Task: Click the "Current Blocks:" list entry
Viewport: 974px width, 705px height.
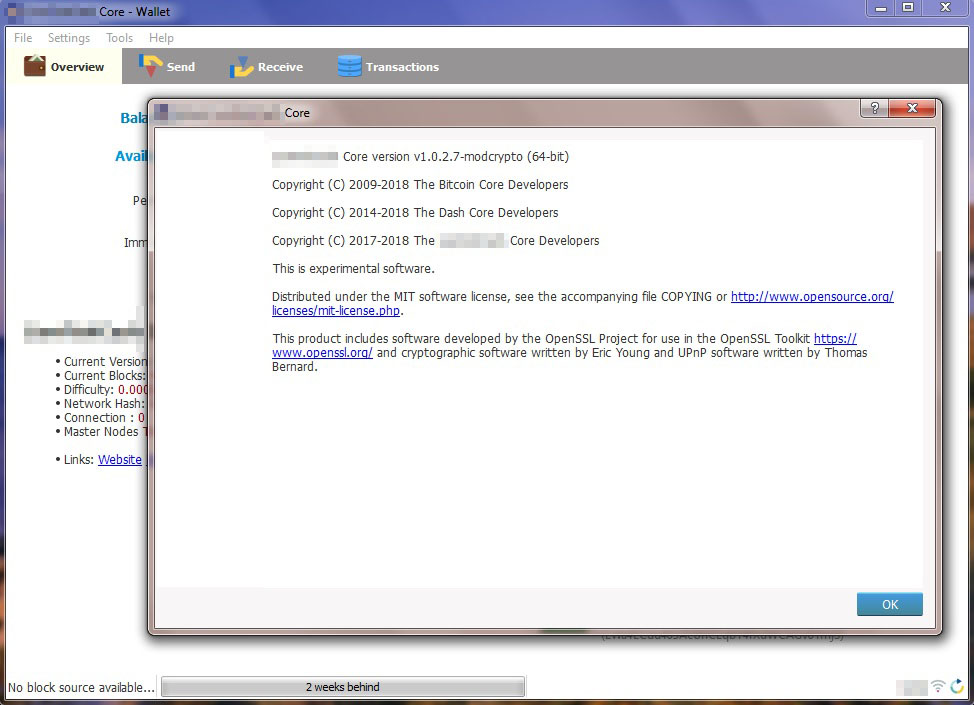Action: [x=101, y=376]
